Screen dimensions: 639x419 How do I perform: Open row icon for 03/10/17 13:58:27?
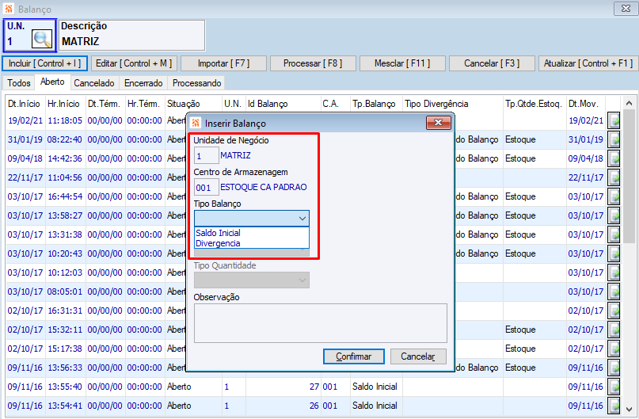coord(613,216)
